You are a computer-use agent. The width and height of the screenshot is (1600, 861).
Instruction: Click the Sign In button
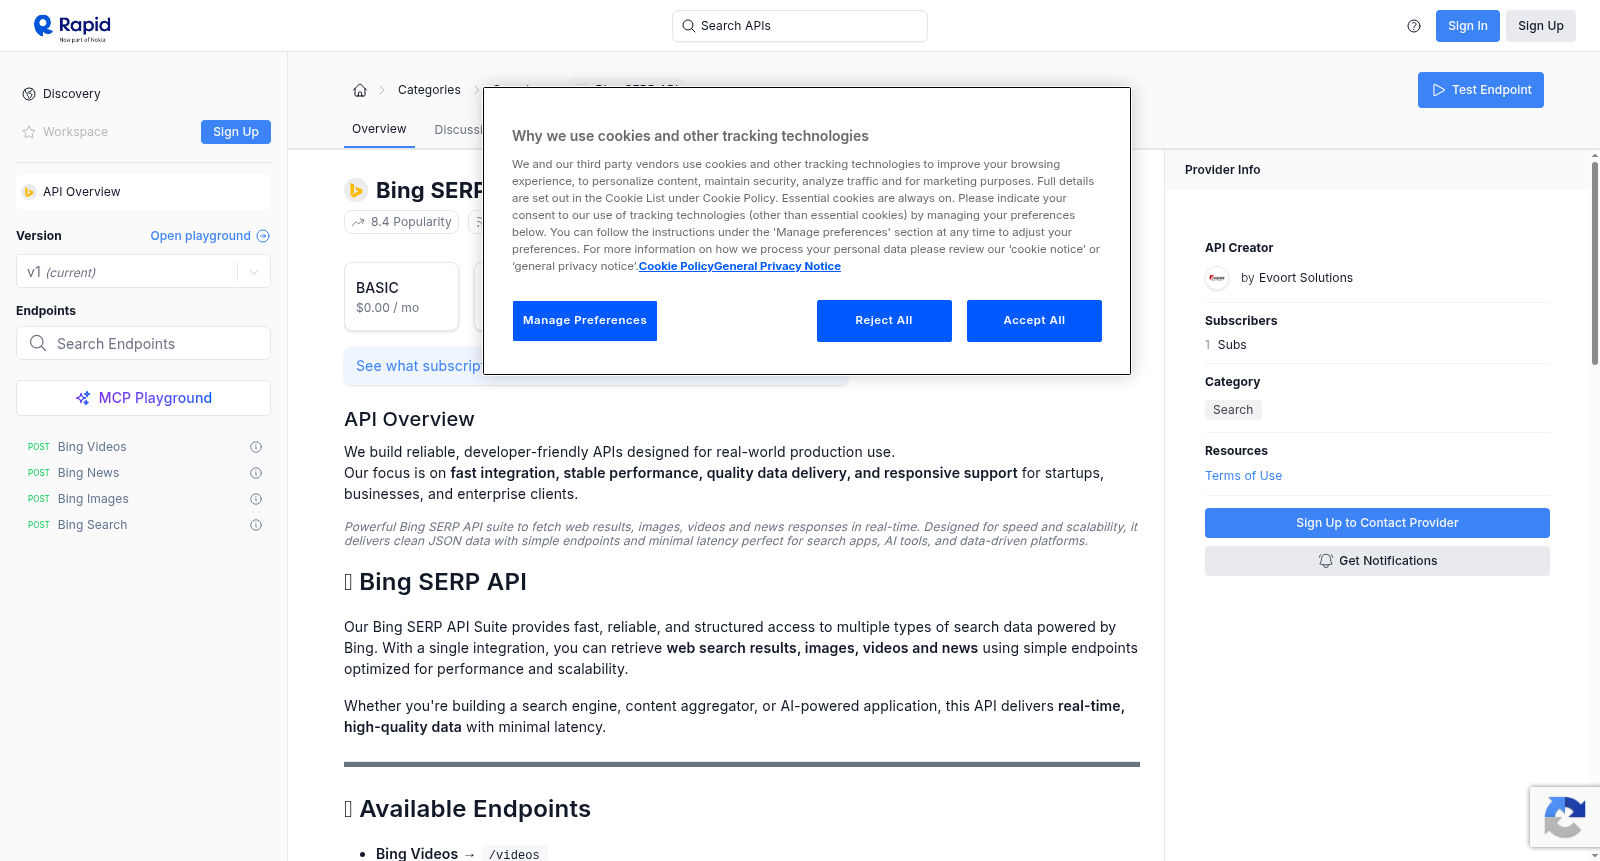click(1468, 26)
